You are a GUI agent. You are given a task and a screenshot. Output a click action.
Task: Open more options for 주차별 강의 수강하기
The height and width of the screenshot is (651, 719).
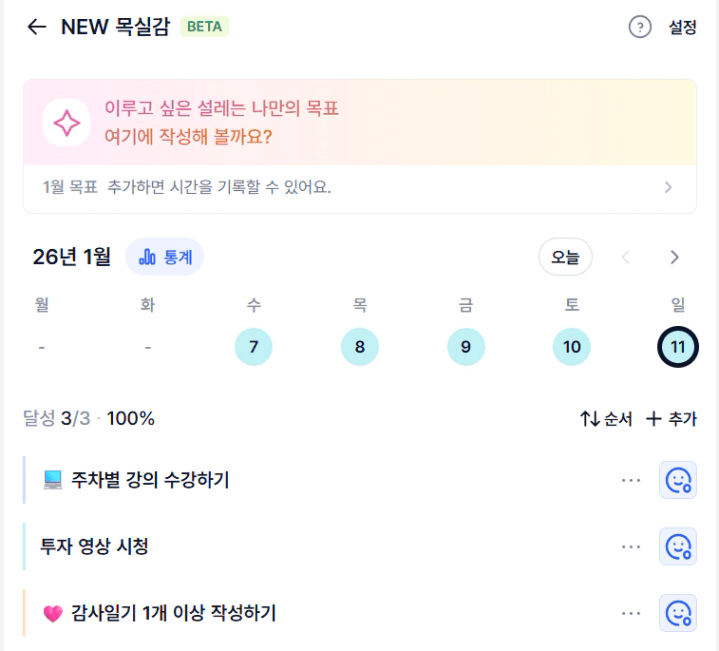click(x=630, y=480)
